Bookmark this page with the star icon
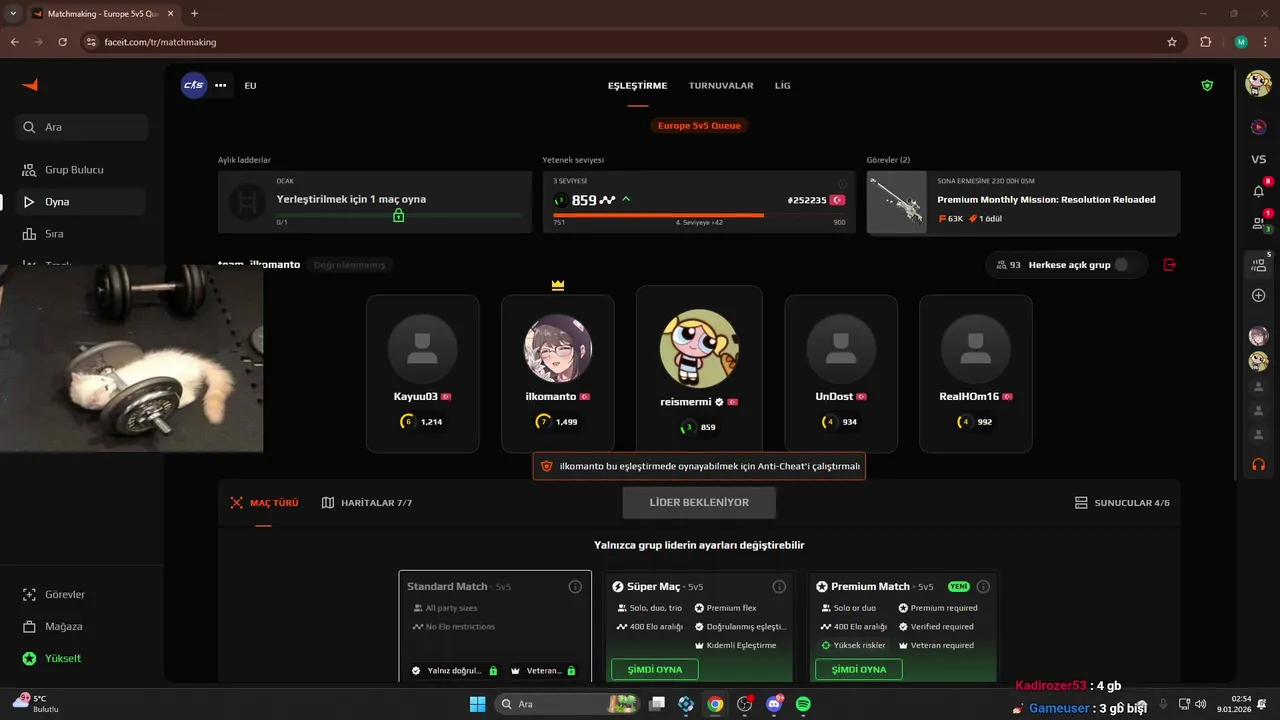Image resolution: width=1280 pixels, height=720 pixels. tap(1172, 42)
